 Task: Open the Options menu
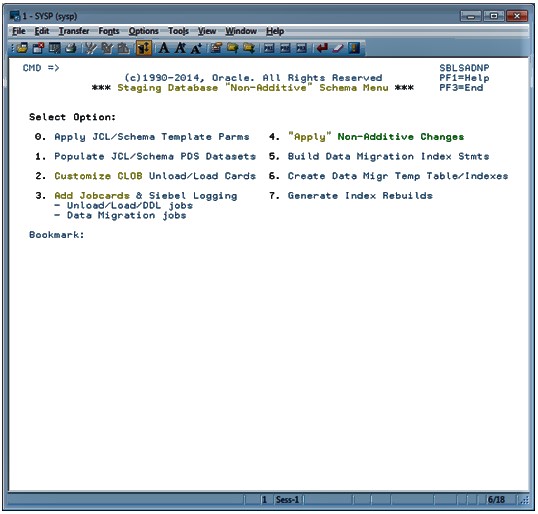point(143,31)
